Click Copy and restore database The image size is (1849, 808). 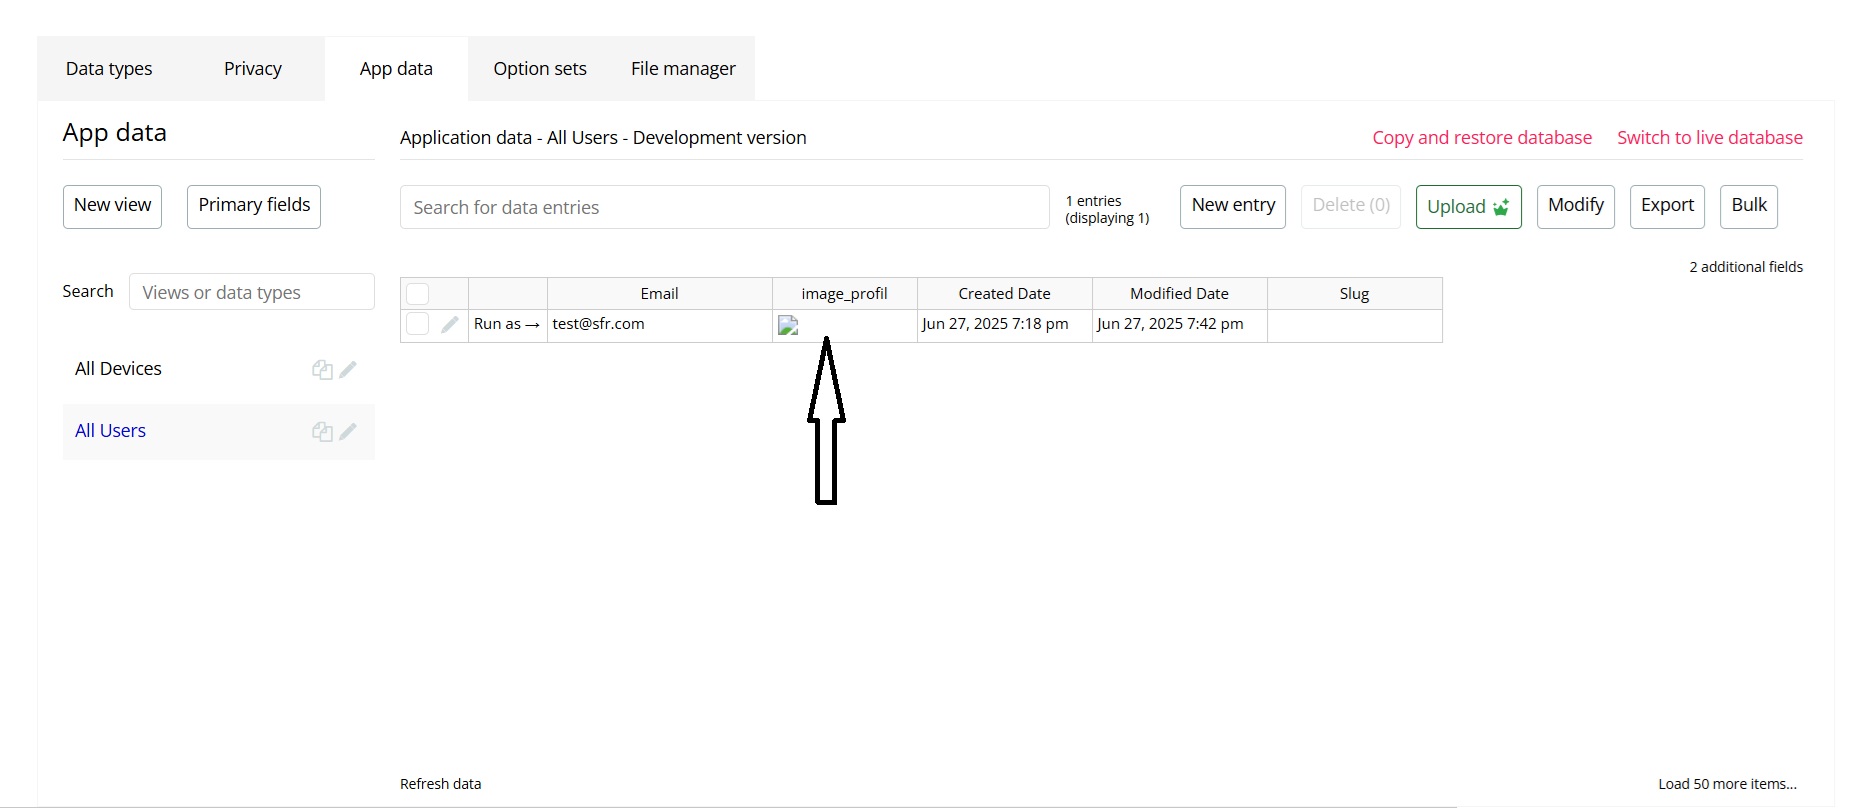(1482, 138)
